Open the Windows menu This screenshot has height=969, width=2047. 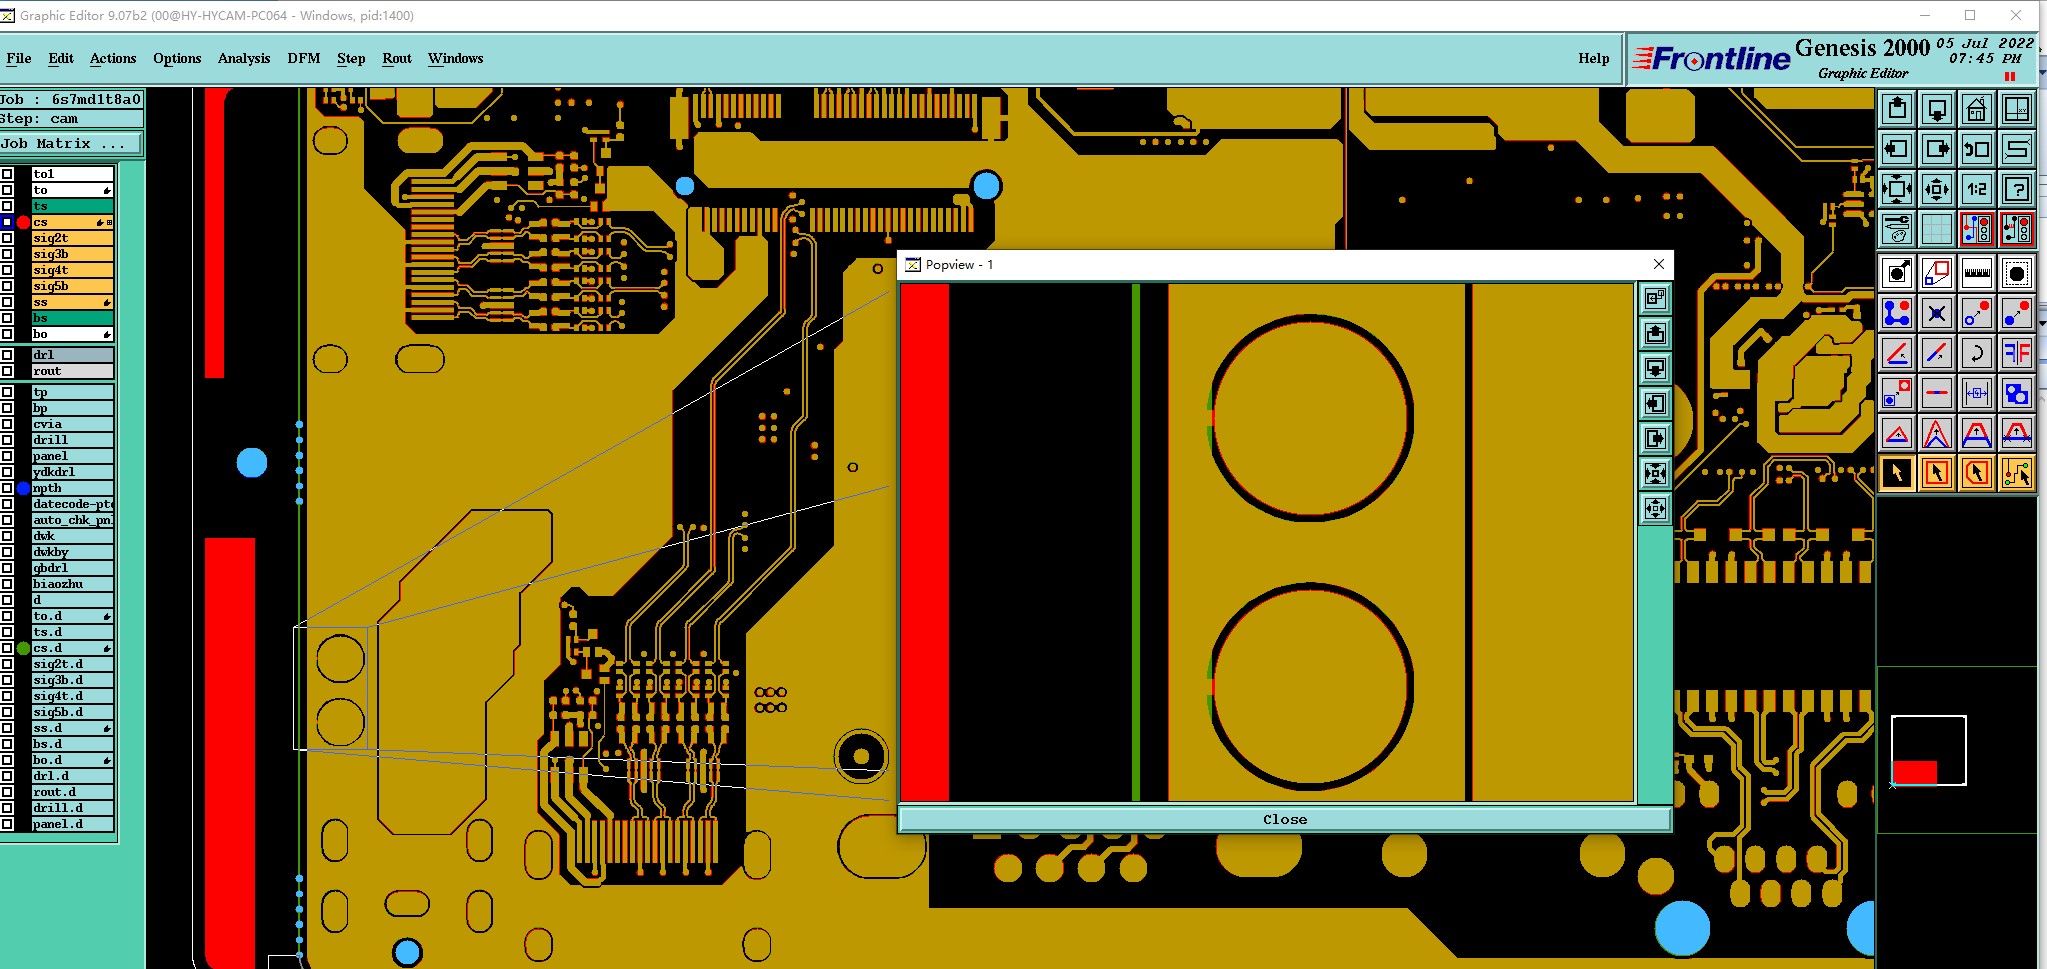[x=456, y=58]
